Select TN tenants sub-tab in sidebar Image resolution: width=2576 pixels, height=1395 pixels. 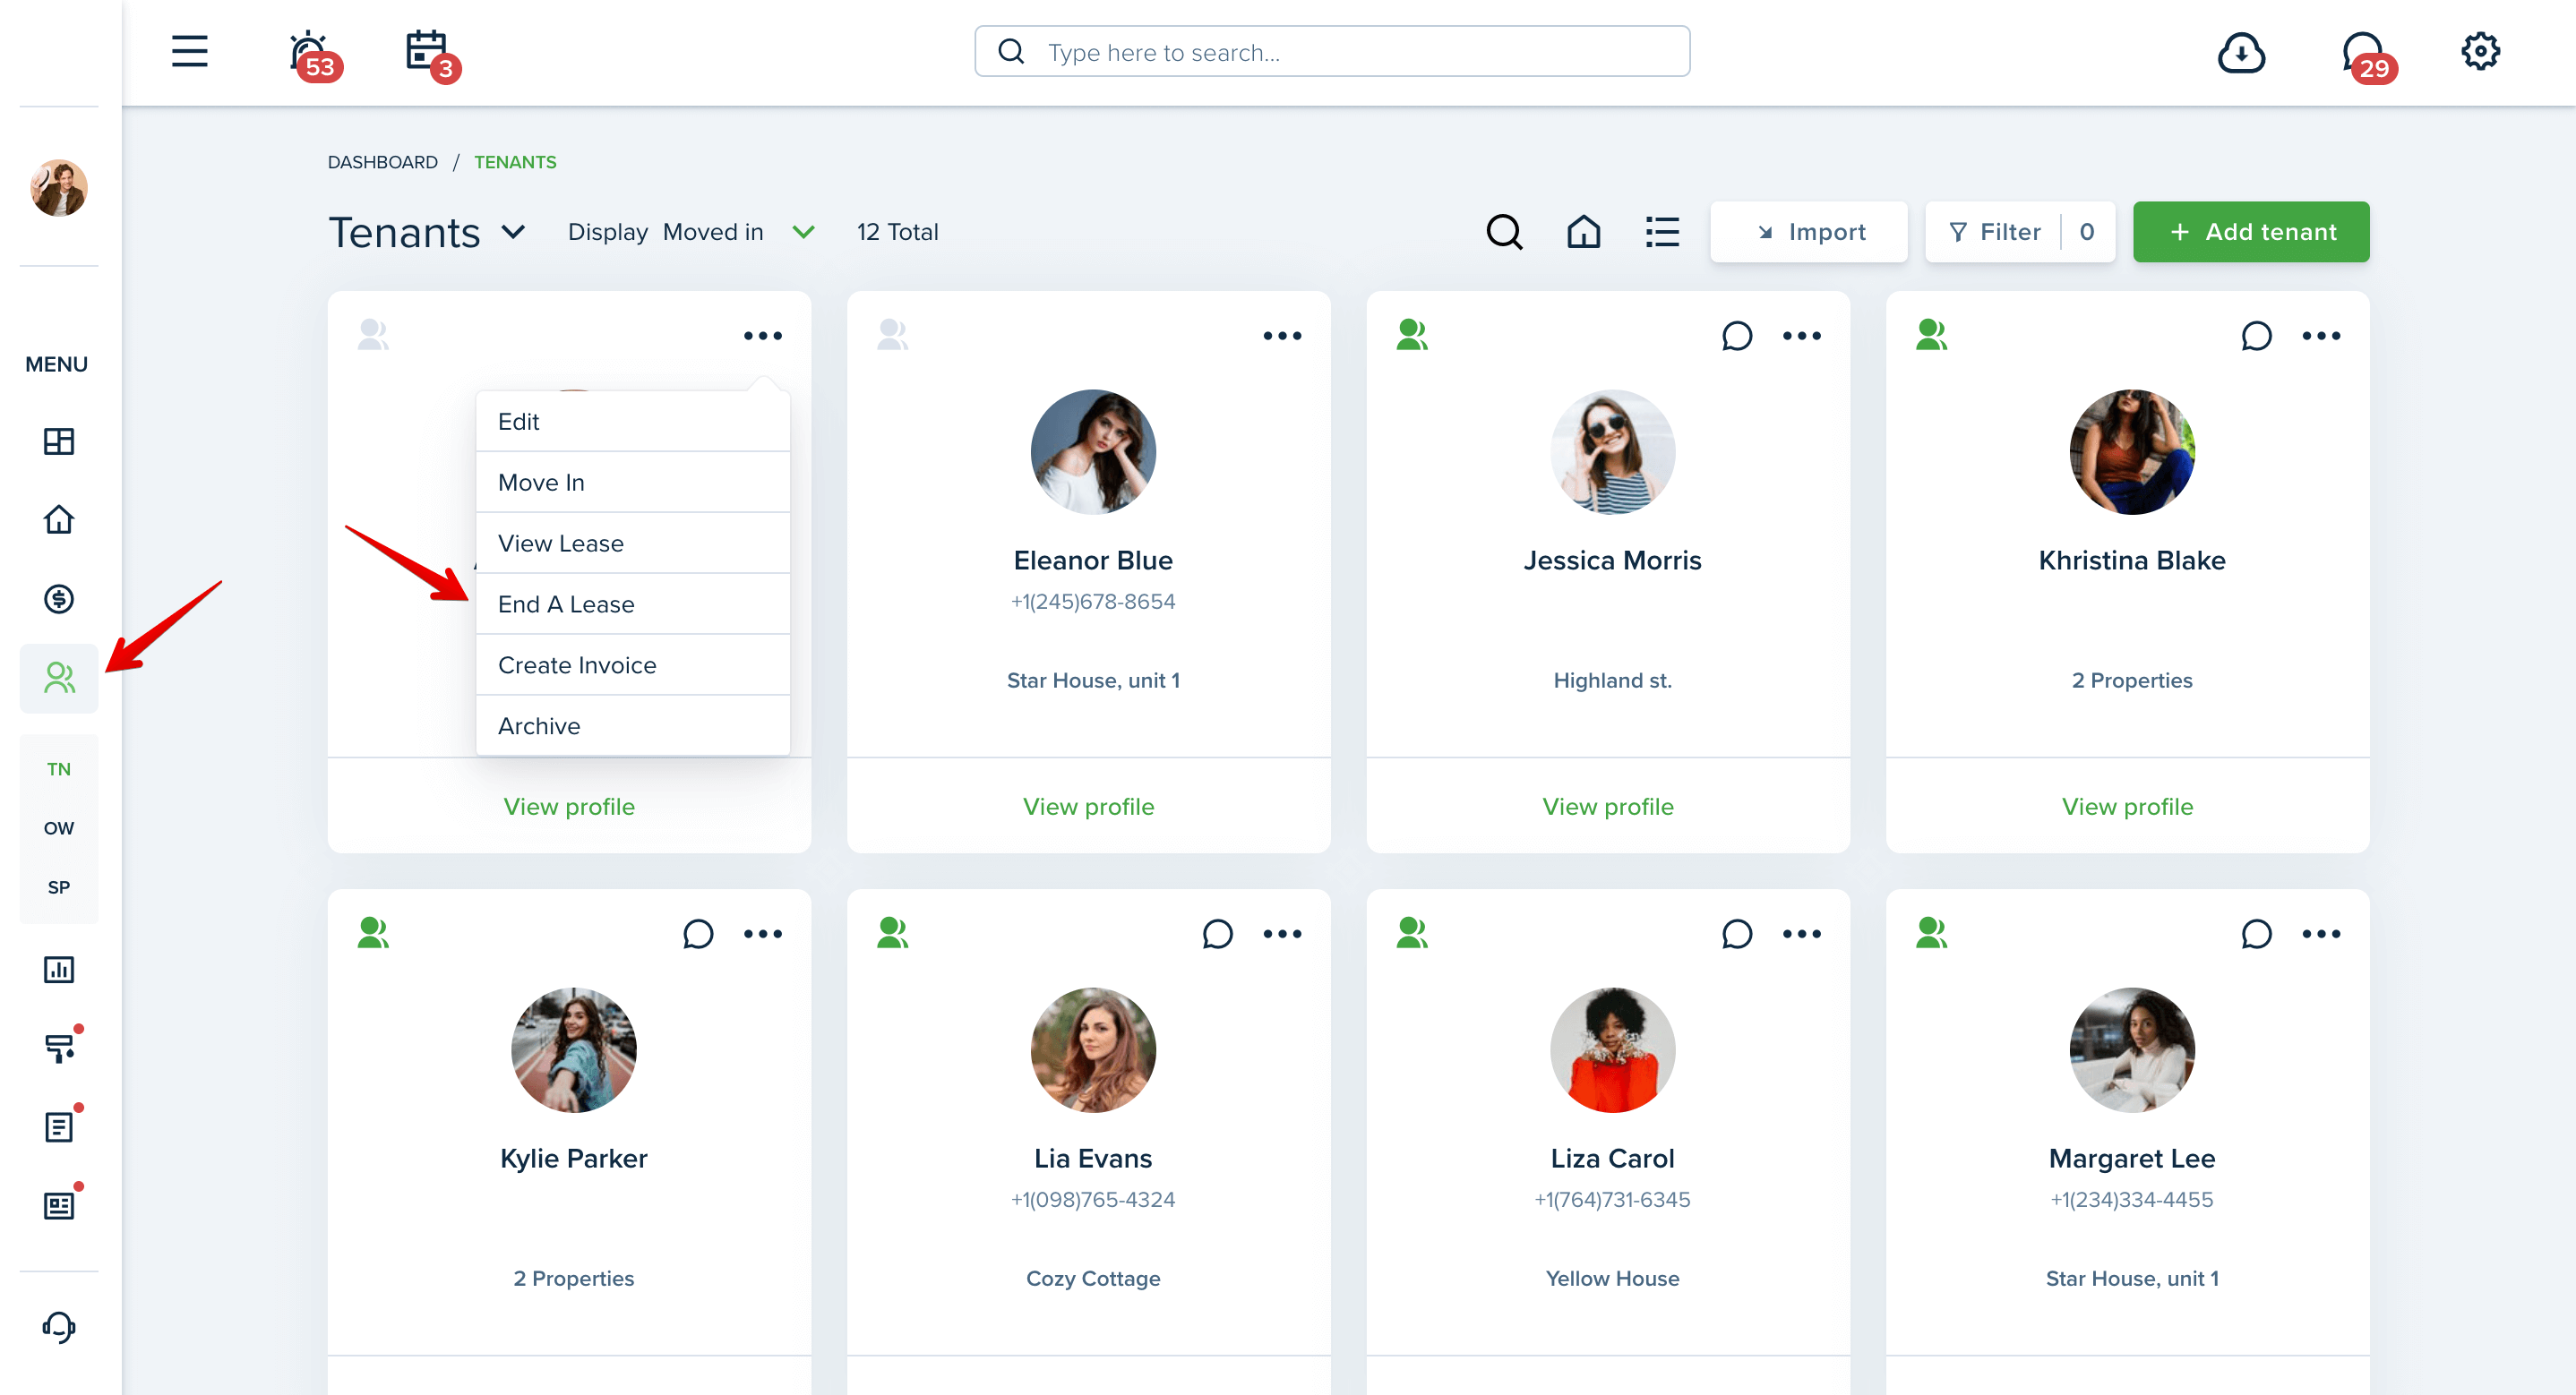pyautogui.click(x=59, y=768)
